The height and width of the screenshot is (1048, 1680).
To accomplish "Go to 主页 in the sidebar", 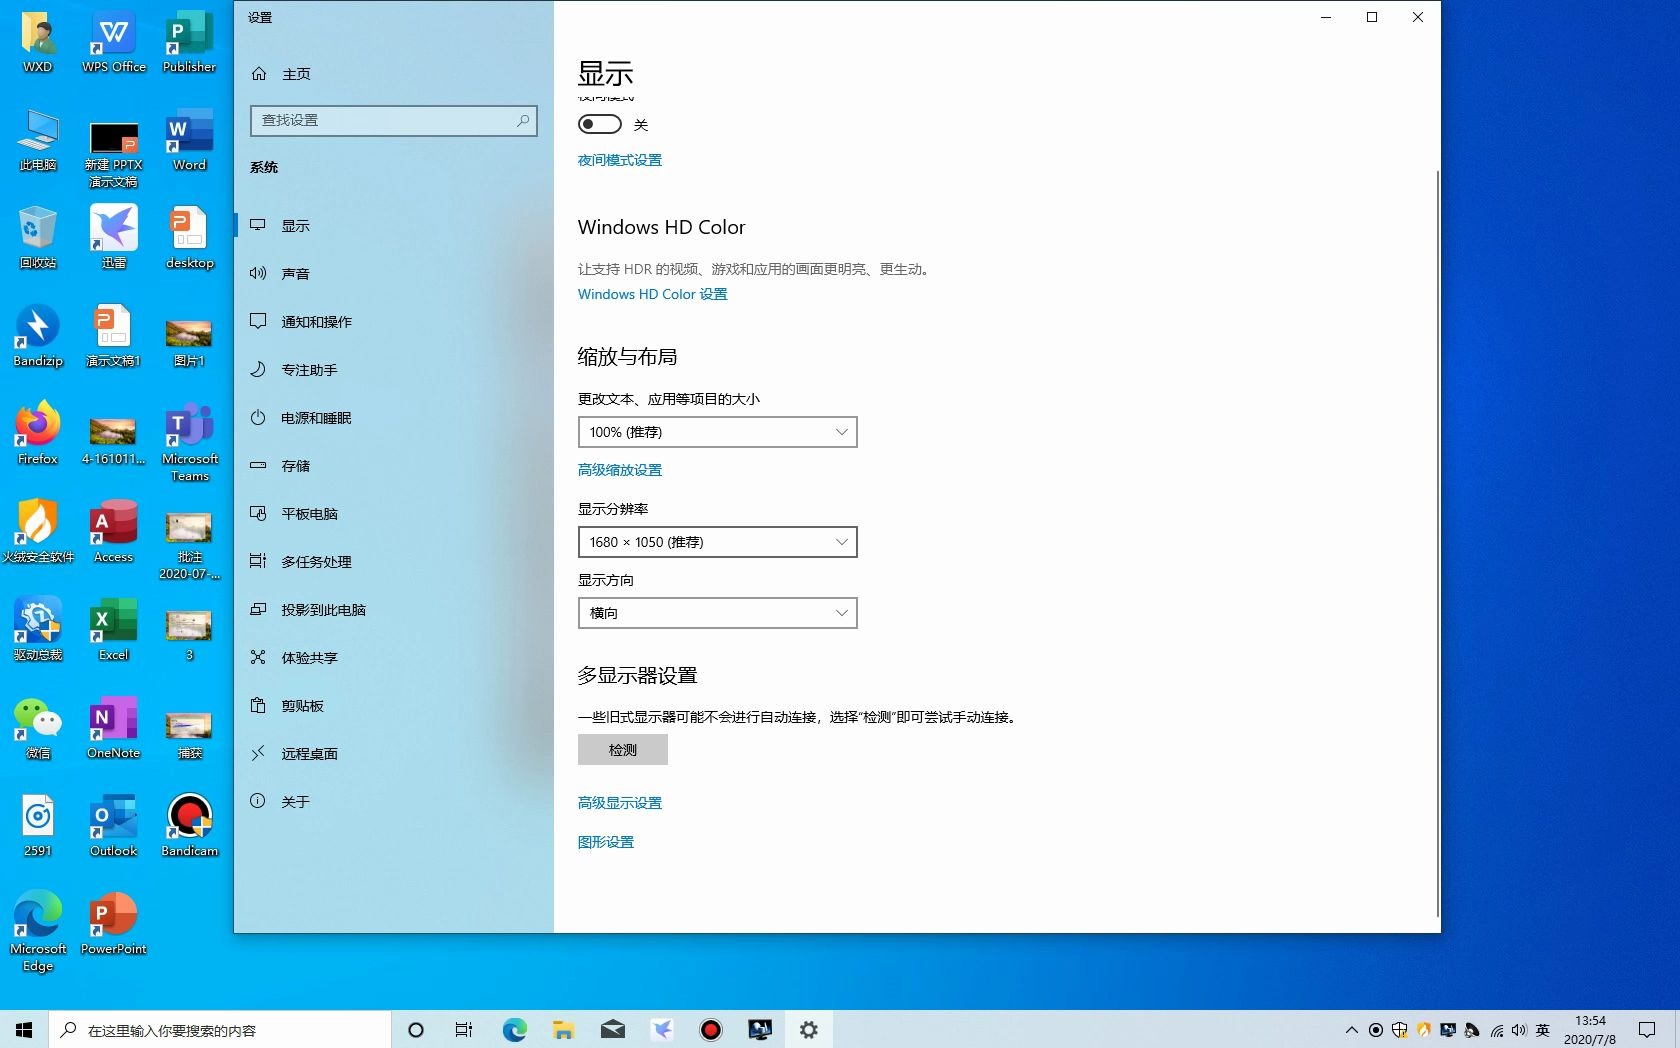I will (295, 73).
